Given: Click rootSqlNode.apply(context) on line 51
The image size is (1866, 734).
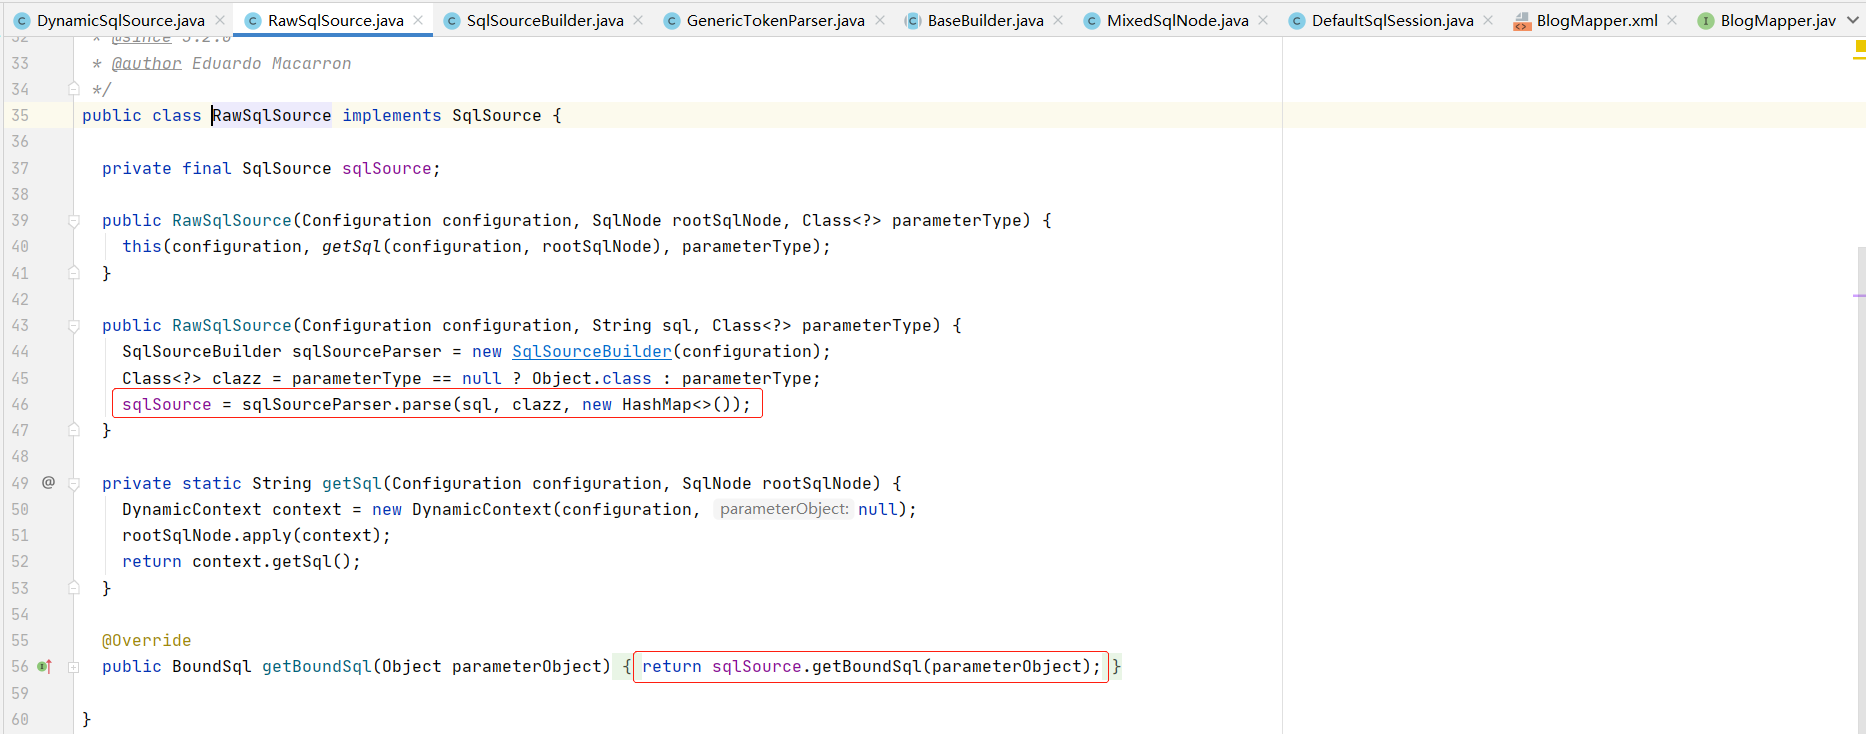Looking at the screenshot, I should point(252,535).
